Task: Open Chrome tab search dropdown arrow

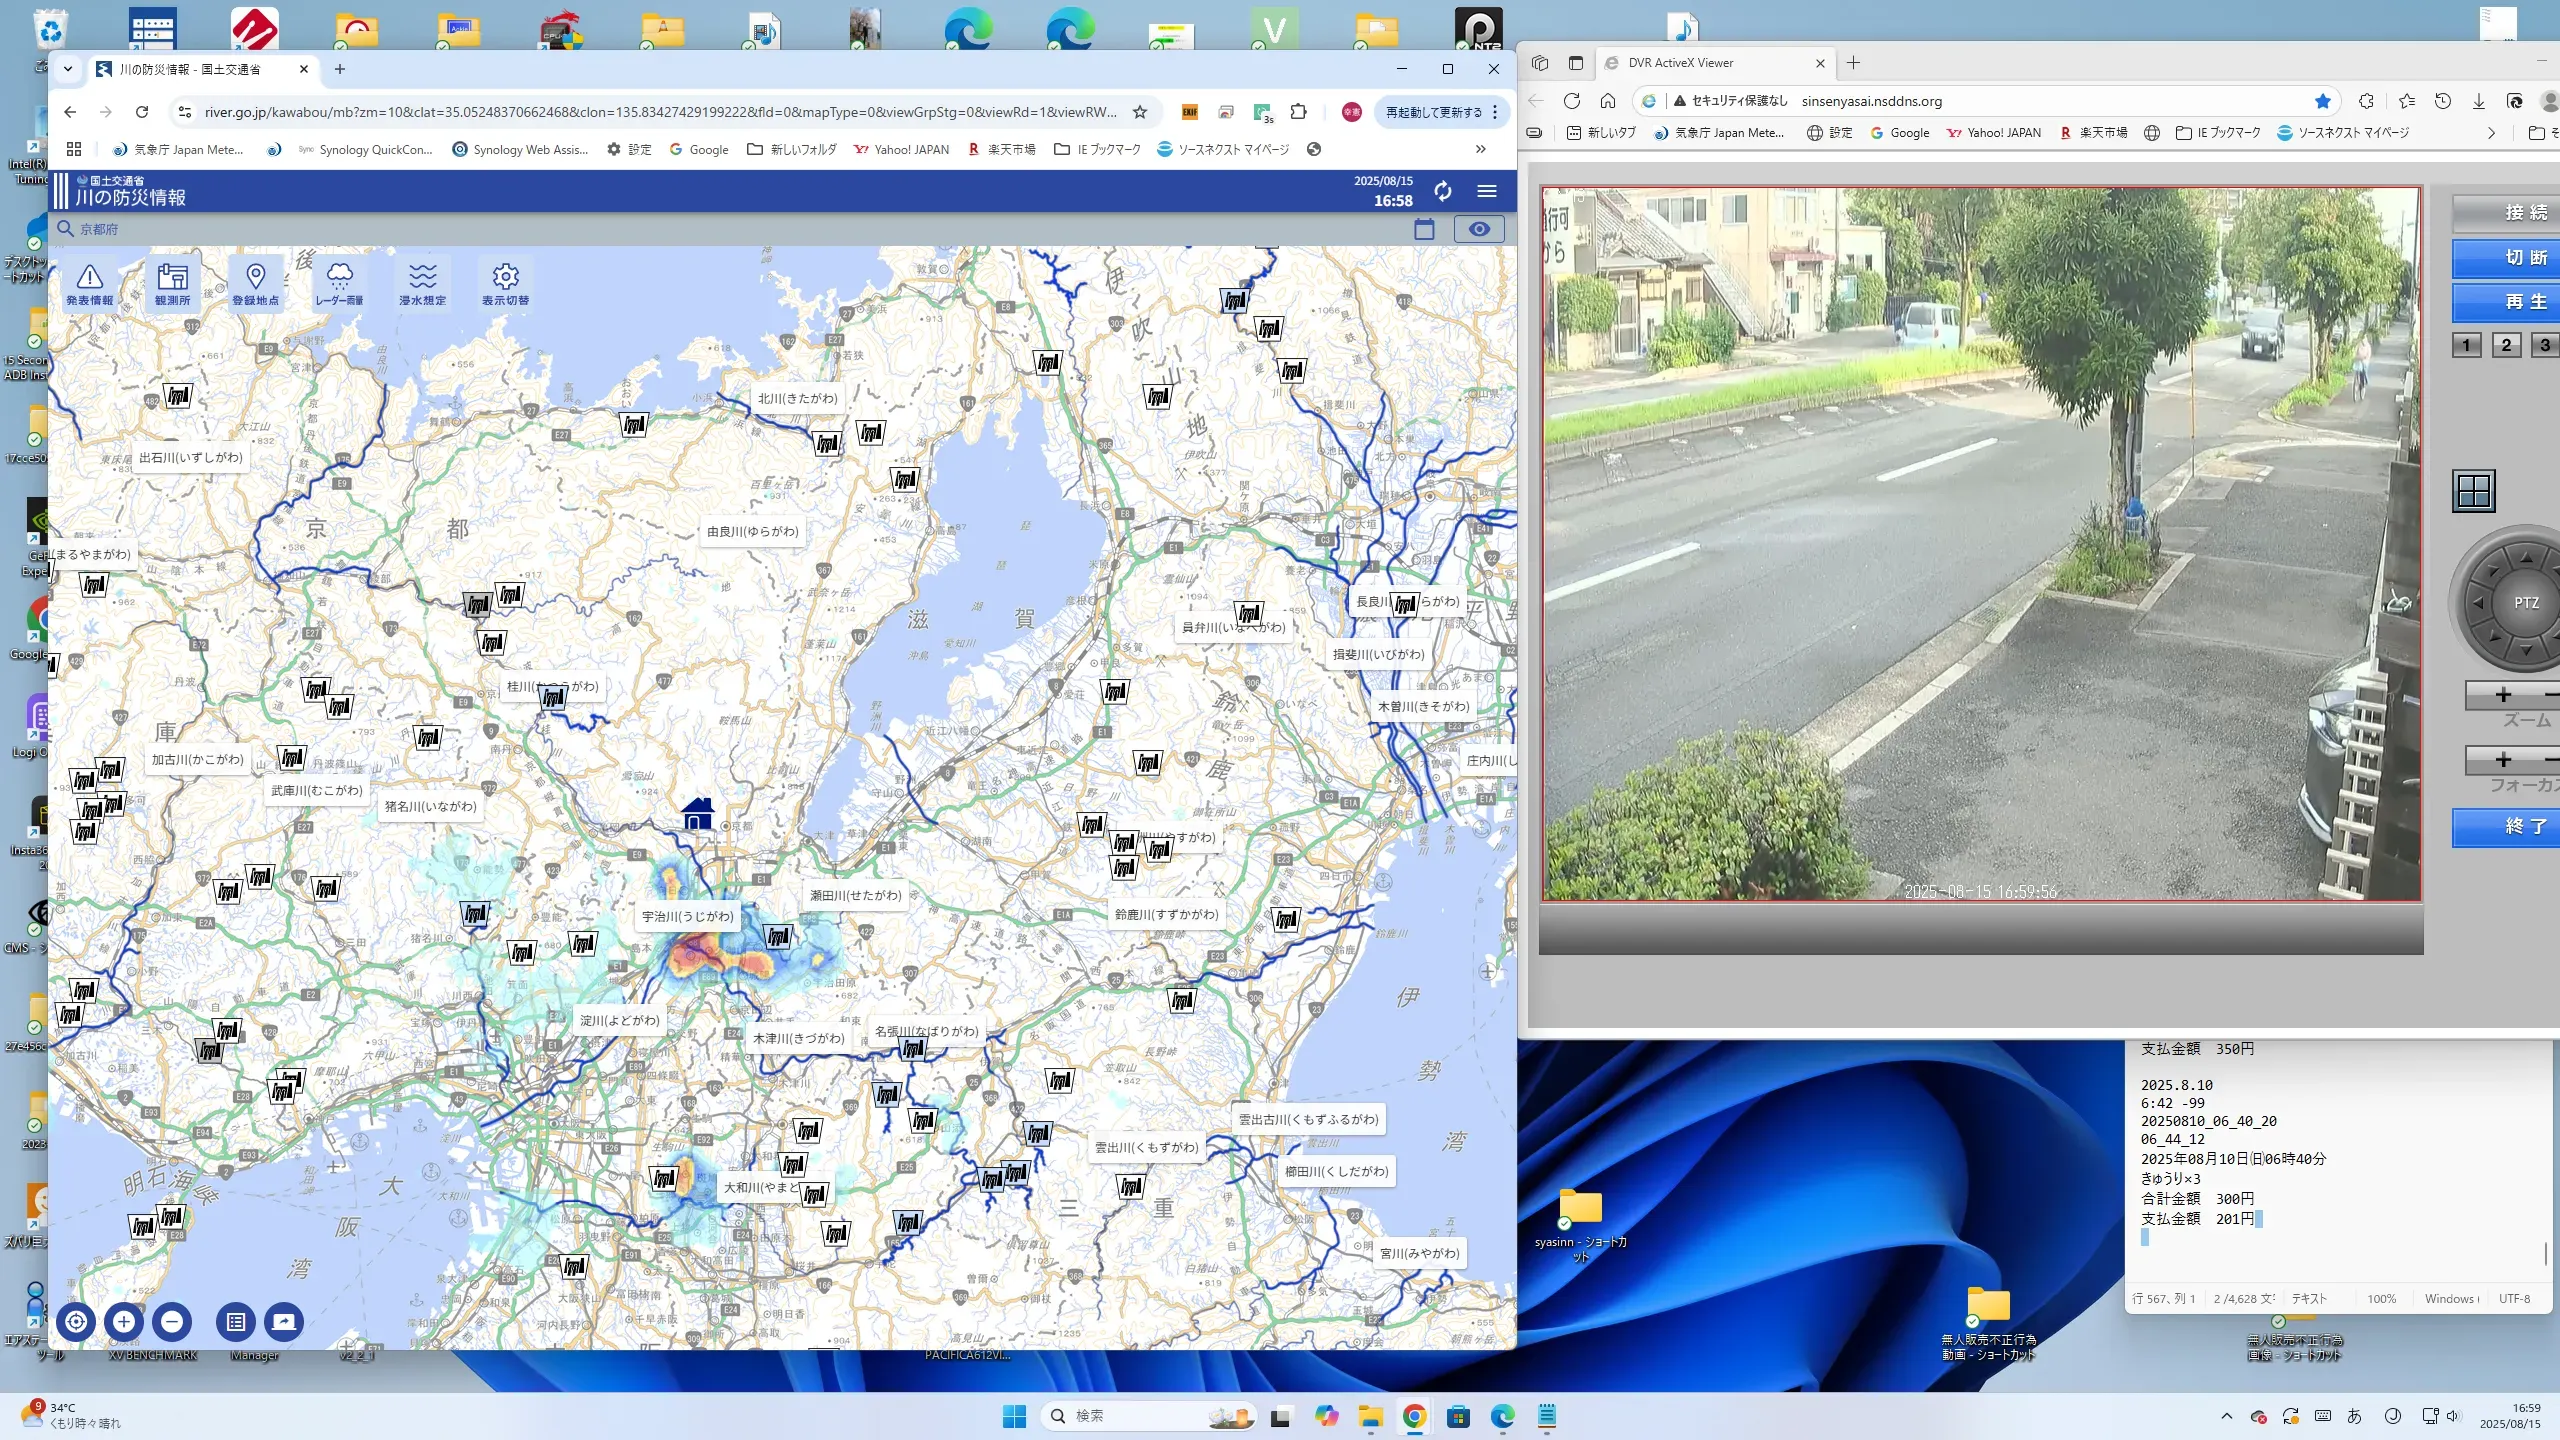Action: coord(68,69)
